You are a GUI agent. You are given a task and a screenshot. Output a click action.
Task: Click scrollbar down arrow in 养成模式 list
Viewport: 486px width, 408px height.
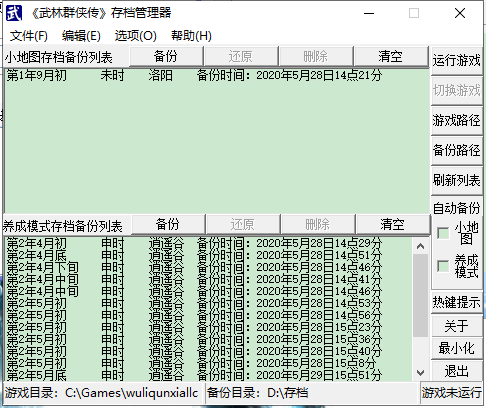pos(420,372)
